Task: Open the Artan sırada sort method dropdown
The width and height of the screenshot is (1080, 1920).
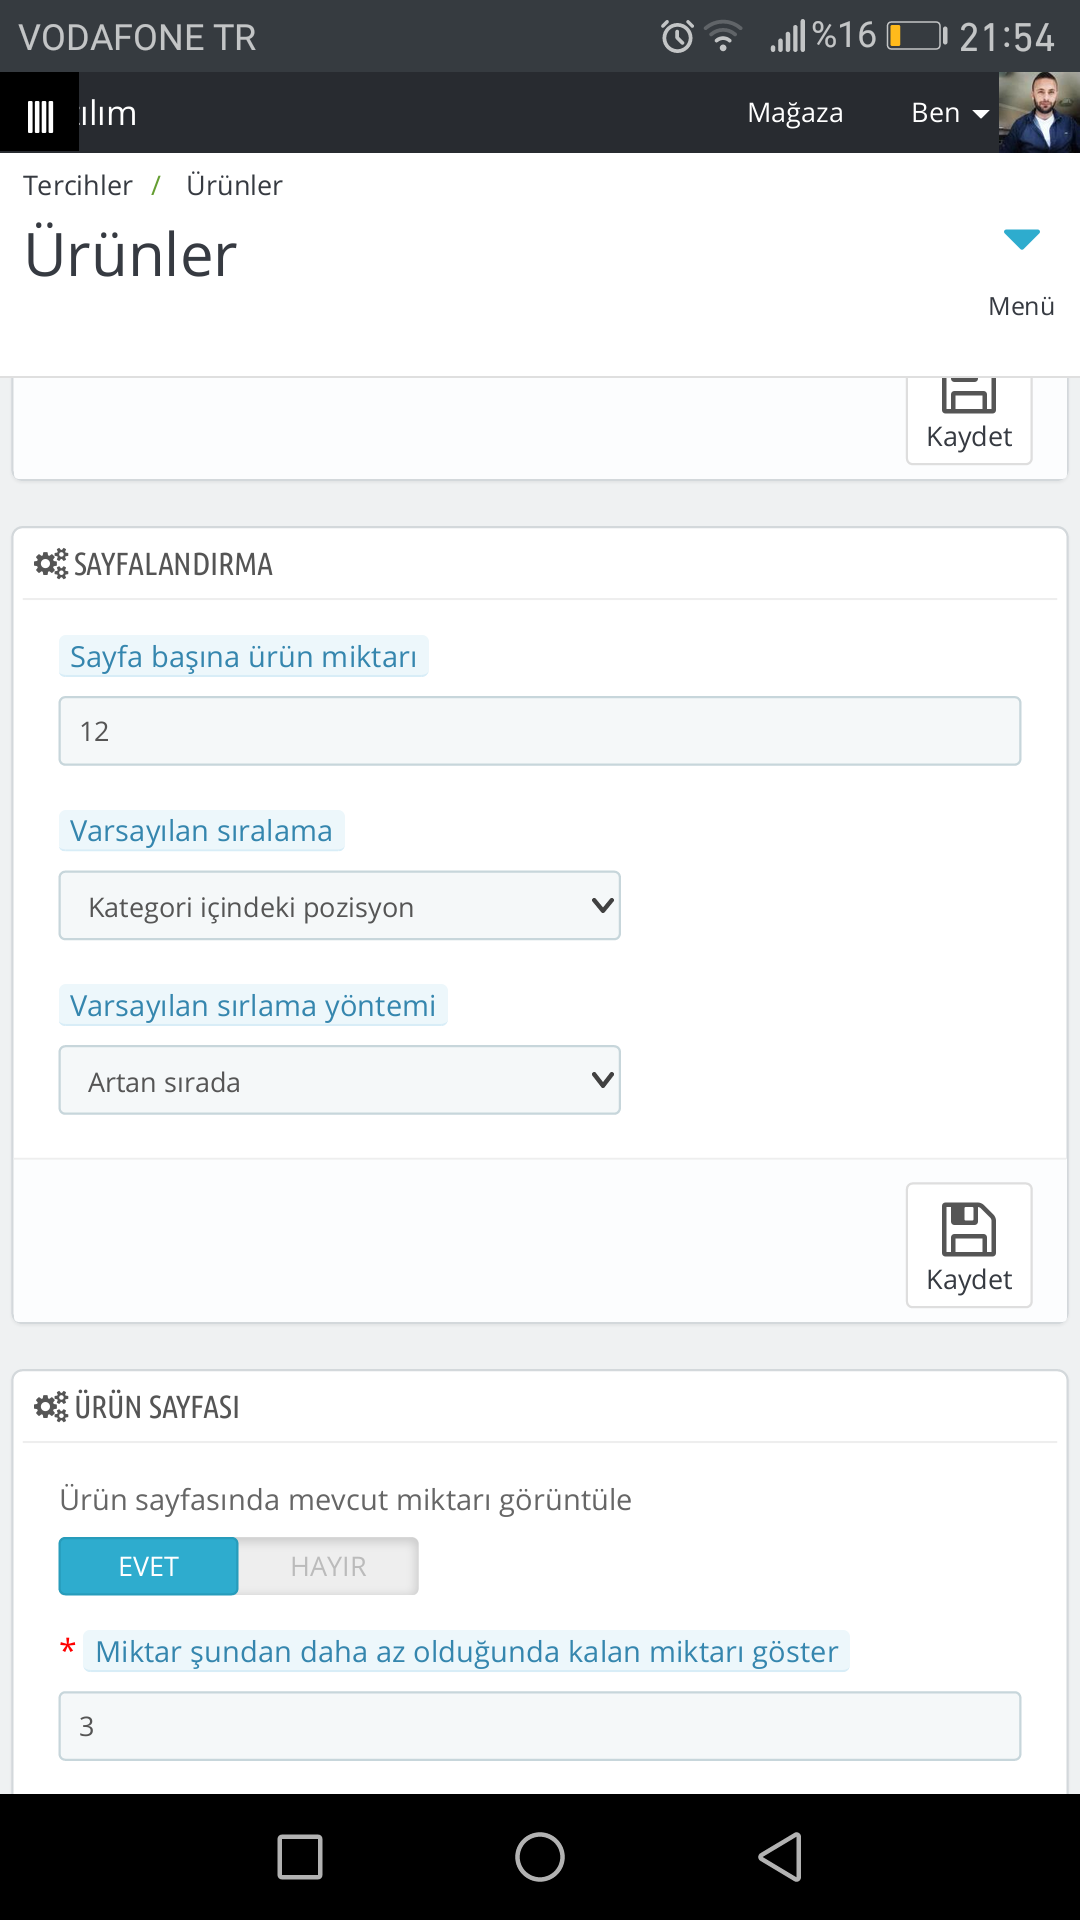Action: 340,1081
